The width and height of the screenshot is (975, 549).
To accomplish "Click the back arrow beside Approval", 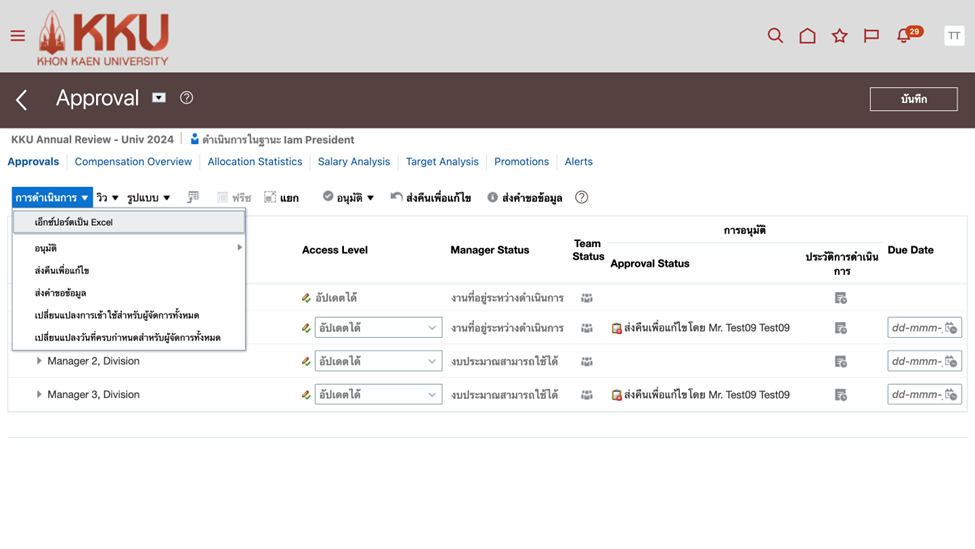I will [x=22, y=99].
